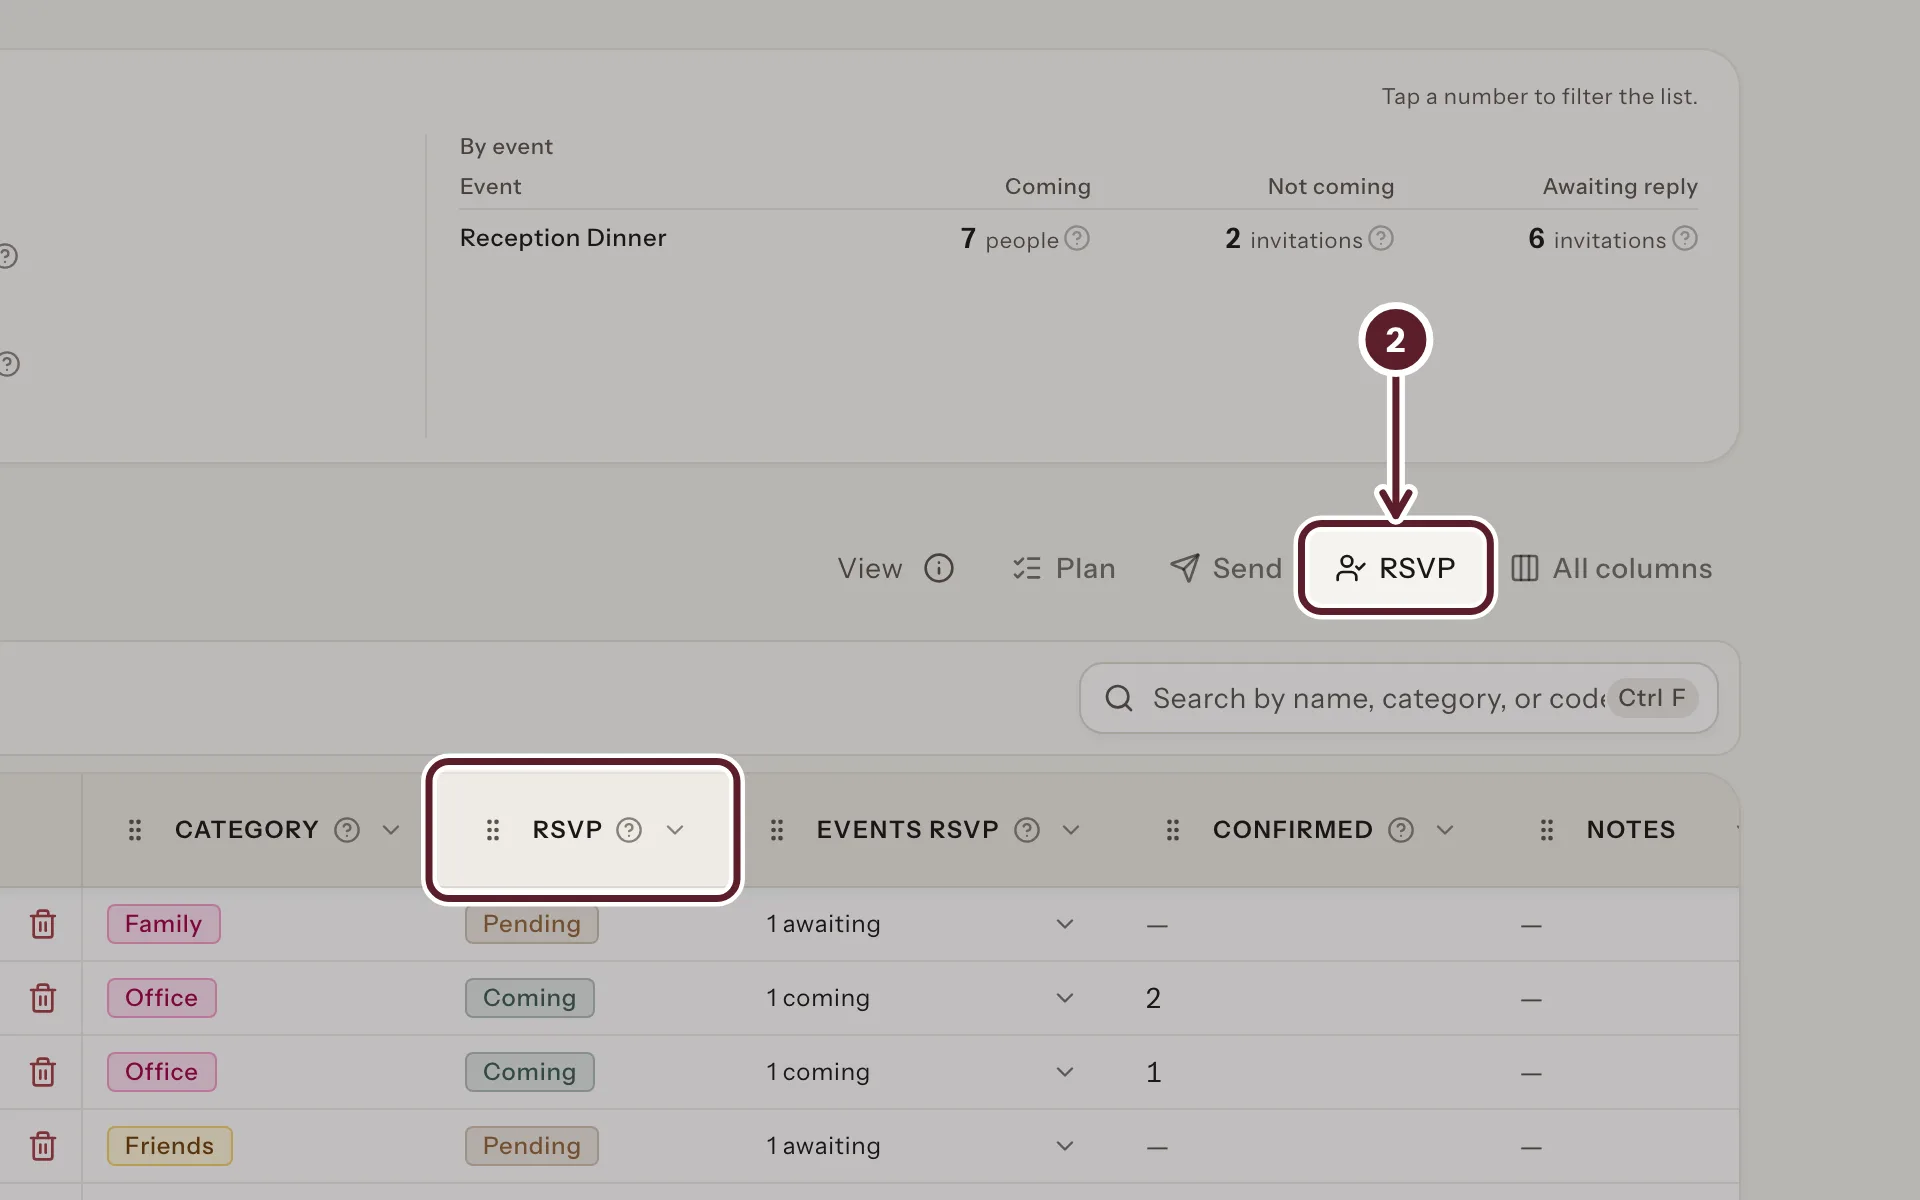The width and height of the screenshot is (1920, 1200).
Task: Click help icon in CATEGORY column header
Action: [347, 830]
